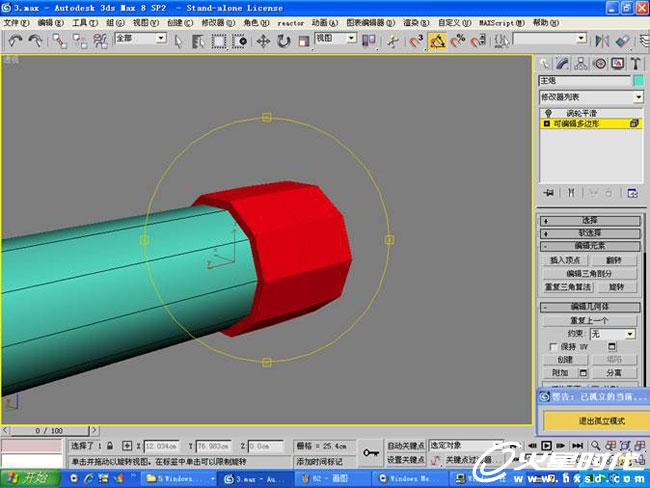Viewport: 650px width, 488px height.
Task: Toggle the Percent Snap icon
Action: [x=458, y=41]
